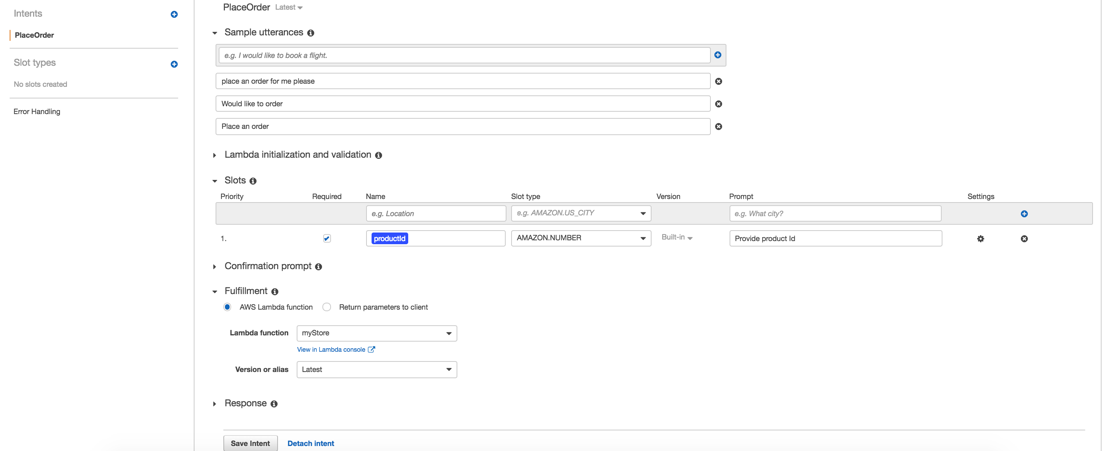Toggle Required checkbox for productId slot
Image resolution: width=1105 pixels, height=451 pixels.
tap(327, 239)
